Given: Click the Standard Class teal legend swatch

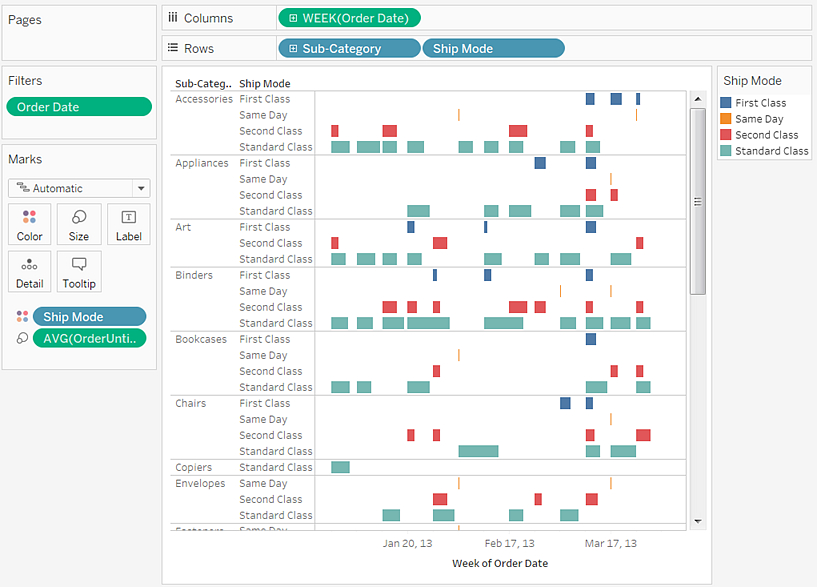Looking at the screenshot, I should point(725,151).
